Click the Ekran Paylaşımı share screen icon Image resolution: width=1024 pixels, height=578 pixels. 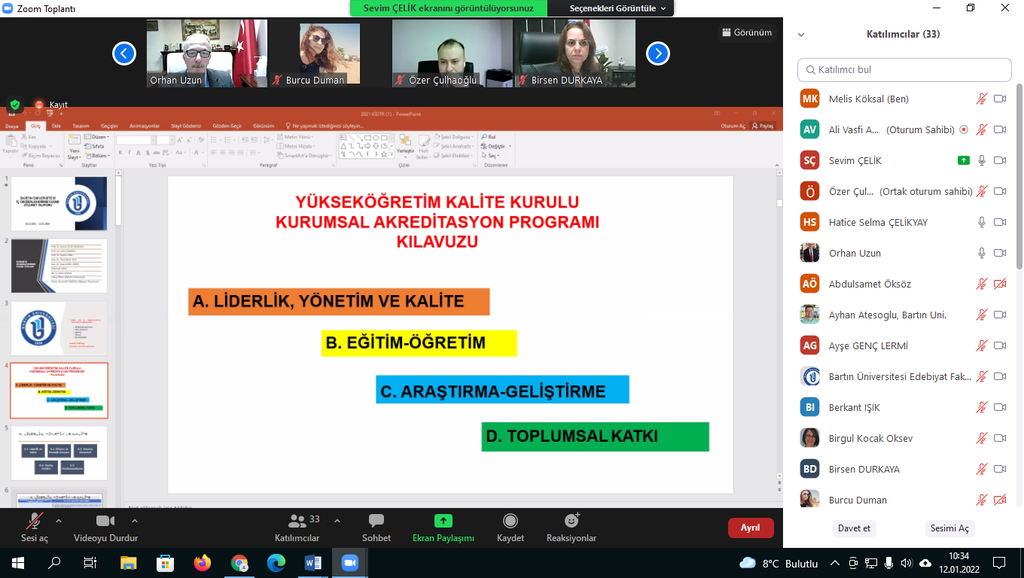click(x=443, y=522)
